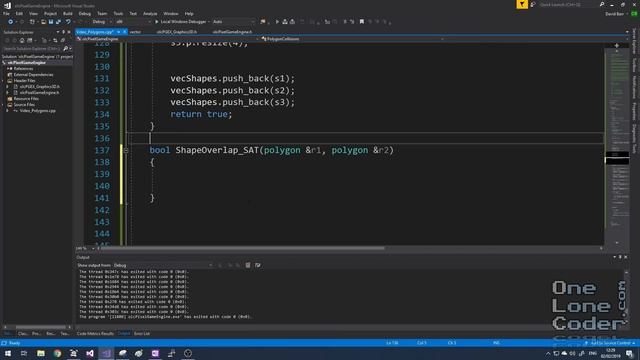Open the Tools menu
The width and height of the screenshot is (640, 360).
coord(118,13)
